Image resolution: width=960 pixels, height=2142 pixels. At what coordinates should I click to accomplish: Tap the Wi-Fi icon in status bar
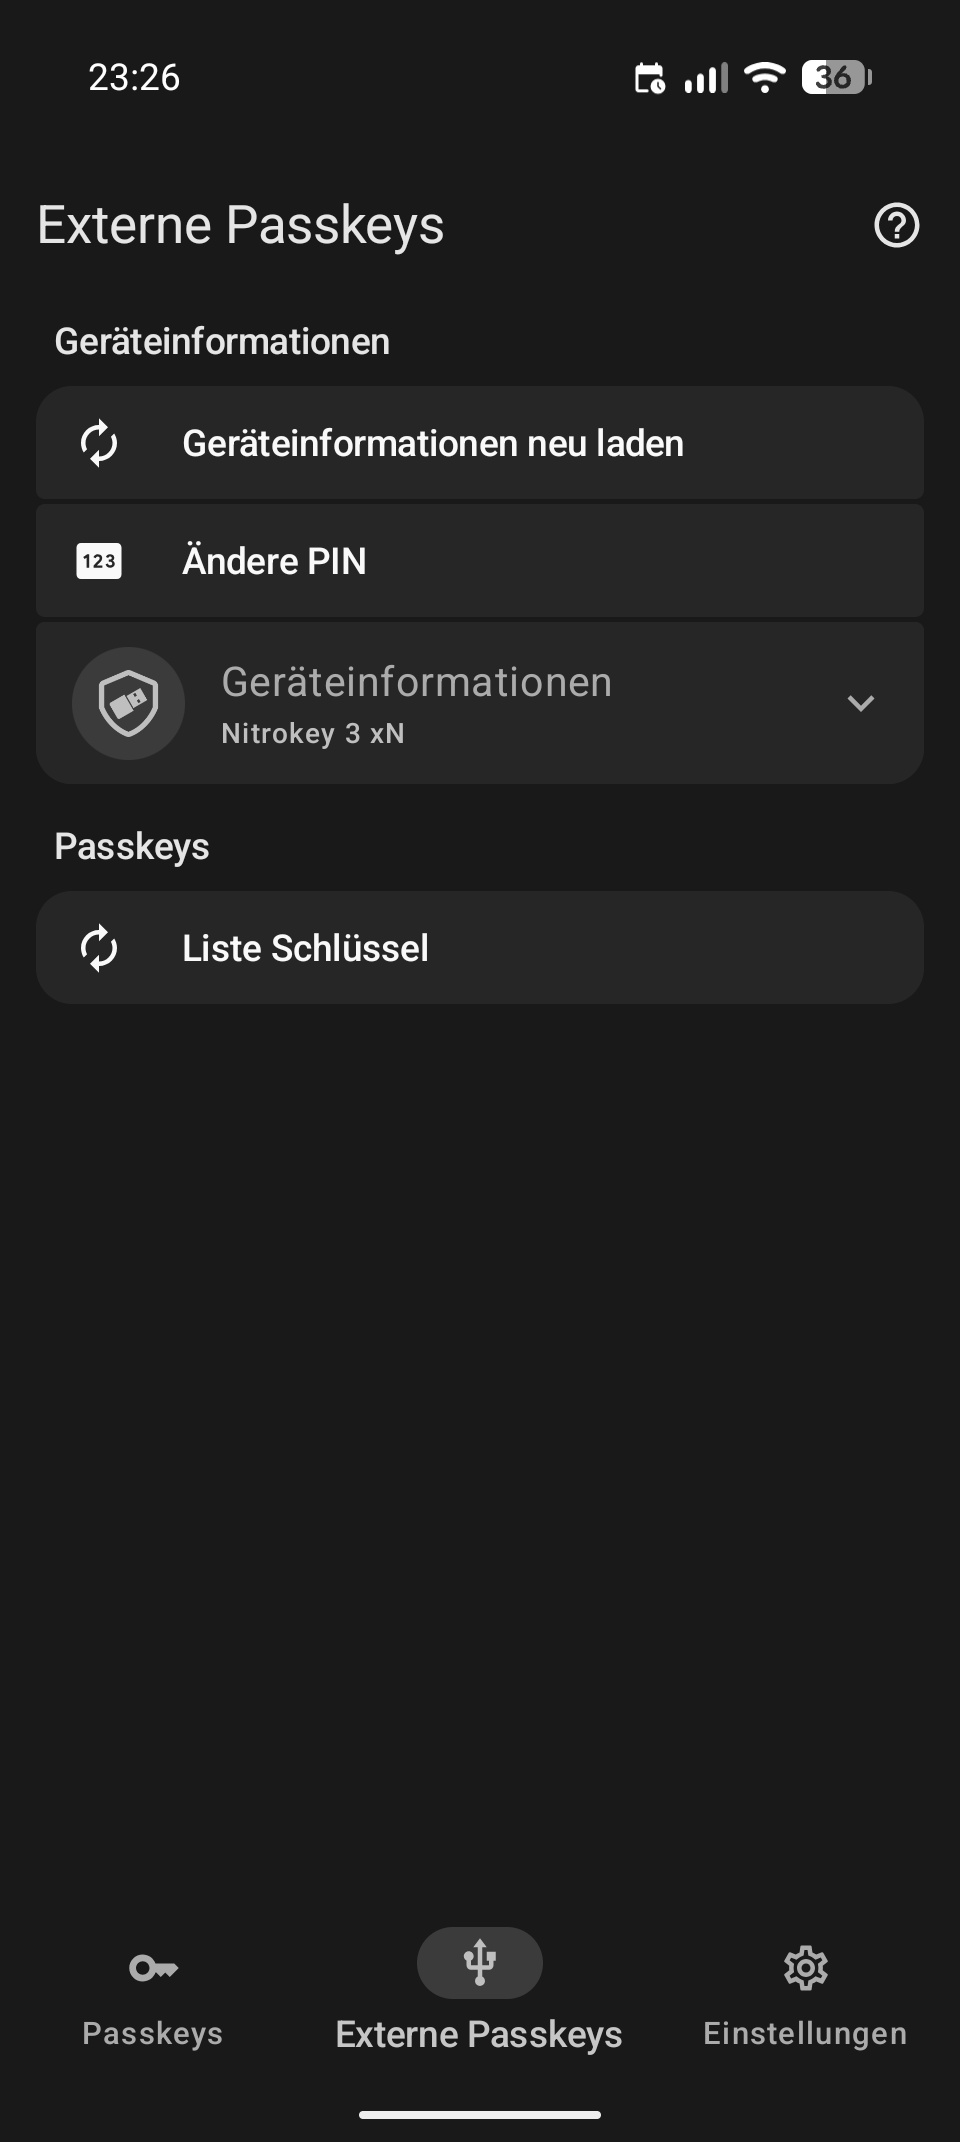(765, 77)
